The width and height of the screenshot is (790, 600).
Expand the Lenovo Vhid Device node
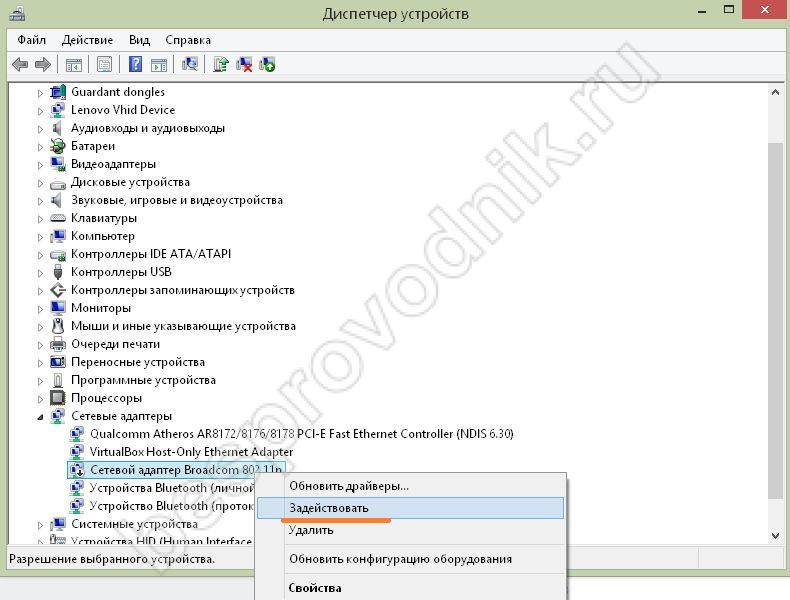coord(40,111)
